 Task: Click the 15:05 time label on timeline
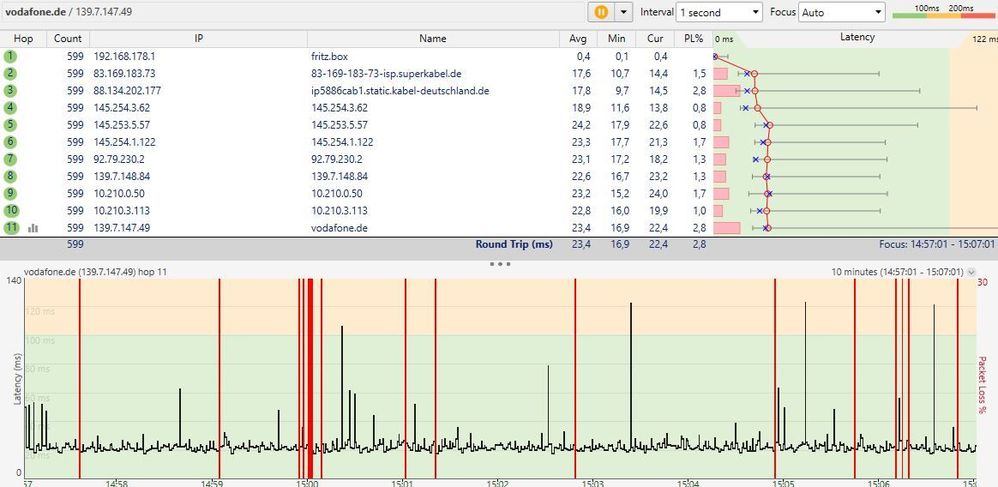[x=784, y=484]
